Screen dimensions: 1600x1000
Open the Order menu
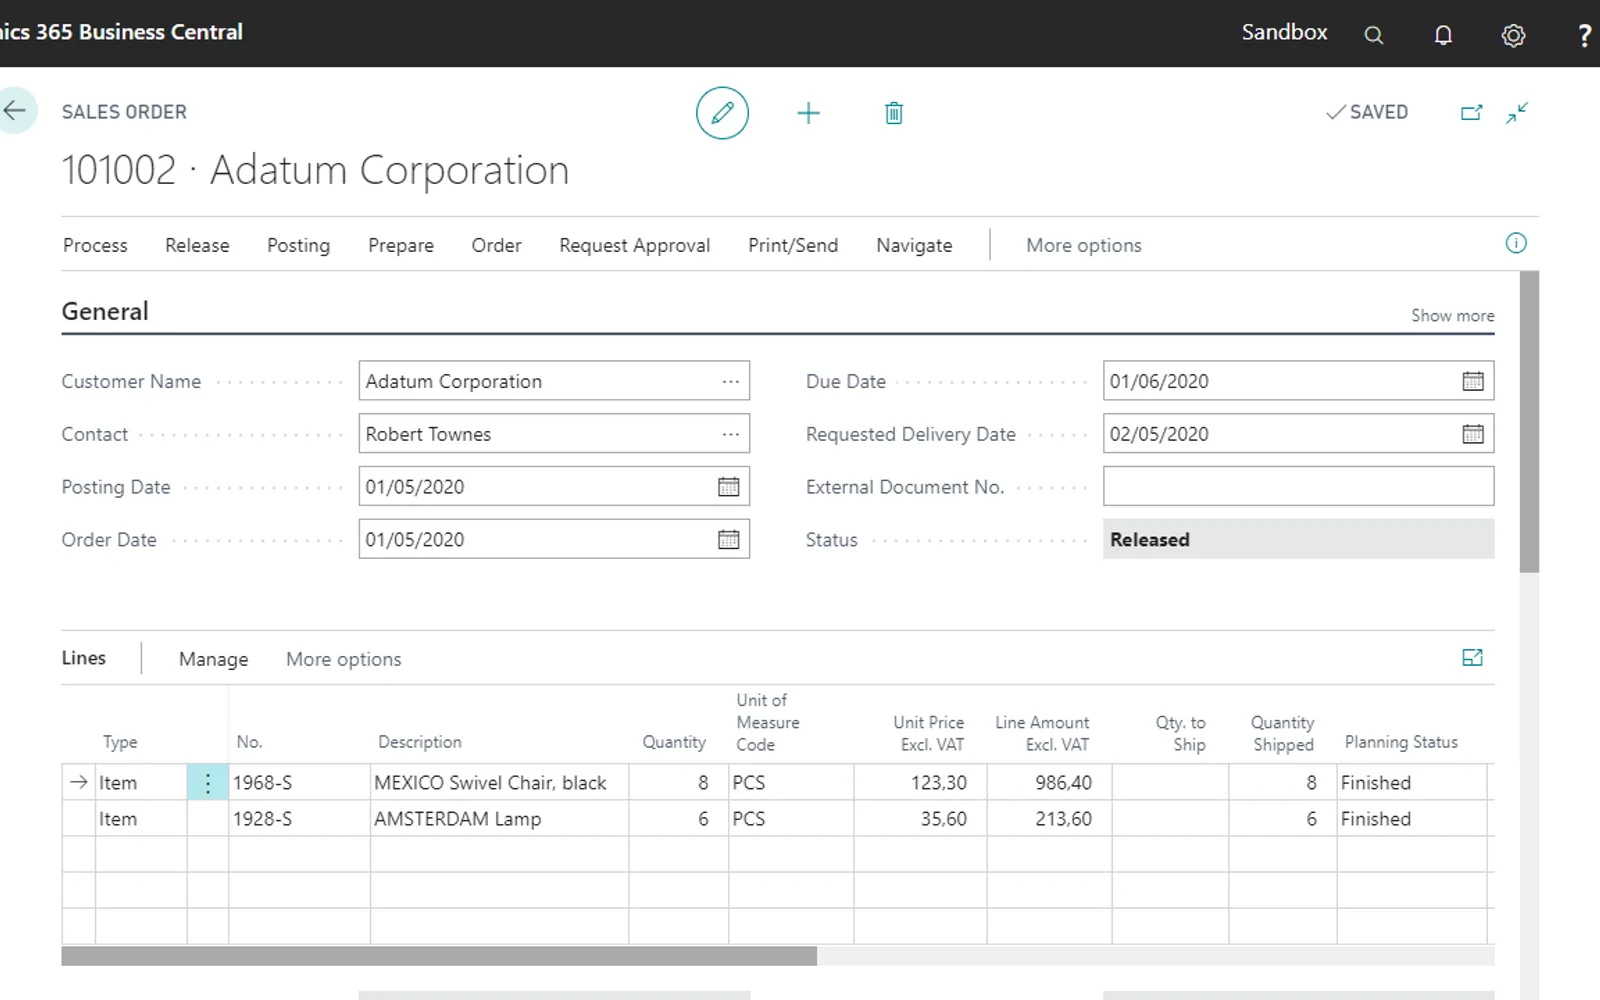point(496,245)
